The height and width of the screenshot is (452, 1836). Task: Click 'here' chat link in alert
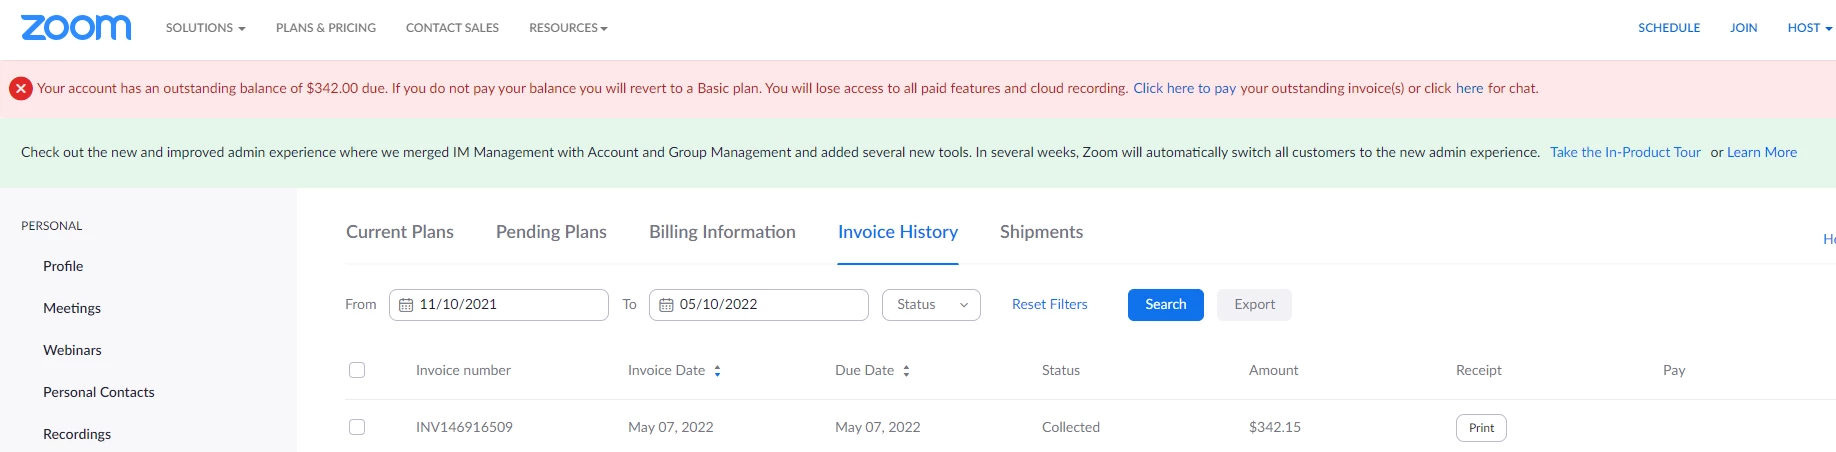point(1469,88)
